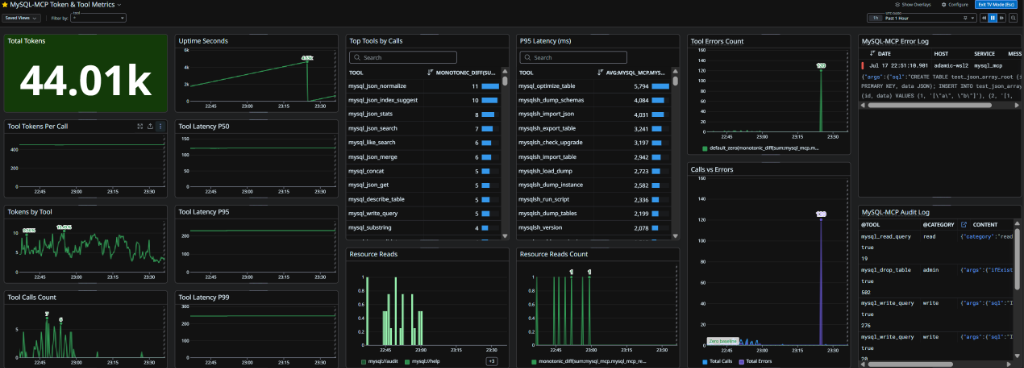Click SERVICE column header in Error Log
This screenshot has width=1024, height=368.
pyautogui.click(x=984, y=54)
